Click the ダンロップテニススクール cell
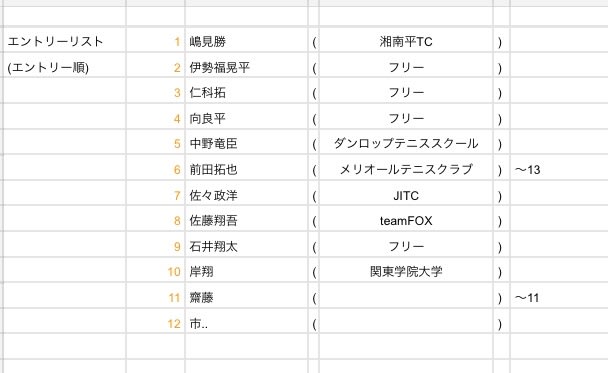Image resolution: width=608 pixels, height=373 pixels. pyautogui.click(x=406, y=143)
